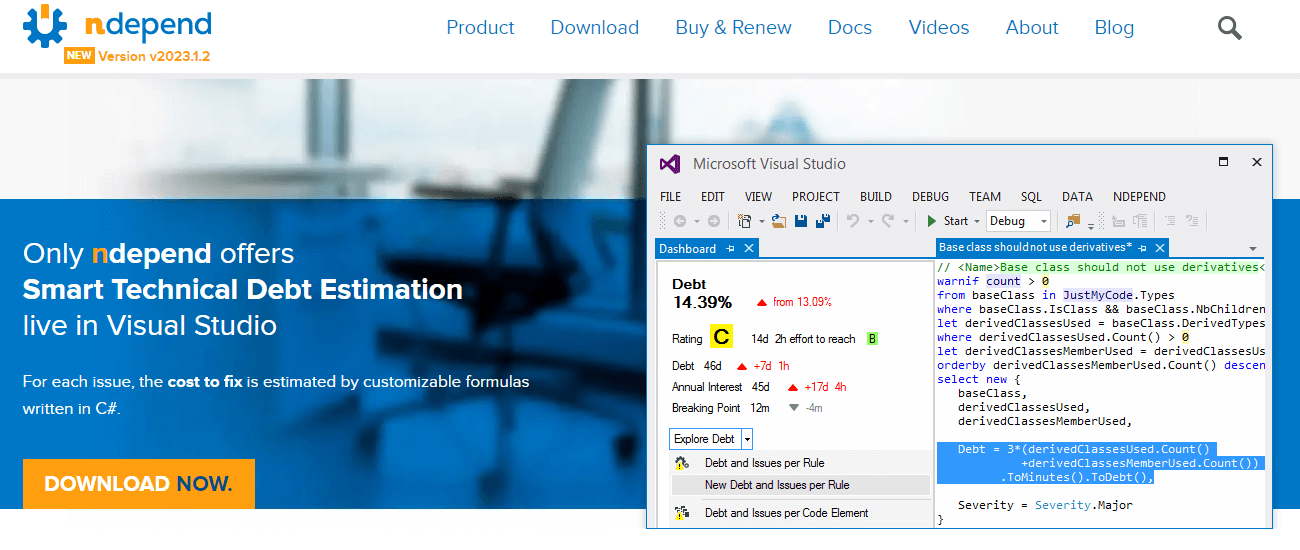Close the Base class rule tab
The height and width of the screenshot is (550, 1300).
[x=1160, y=249]
